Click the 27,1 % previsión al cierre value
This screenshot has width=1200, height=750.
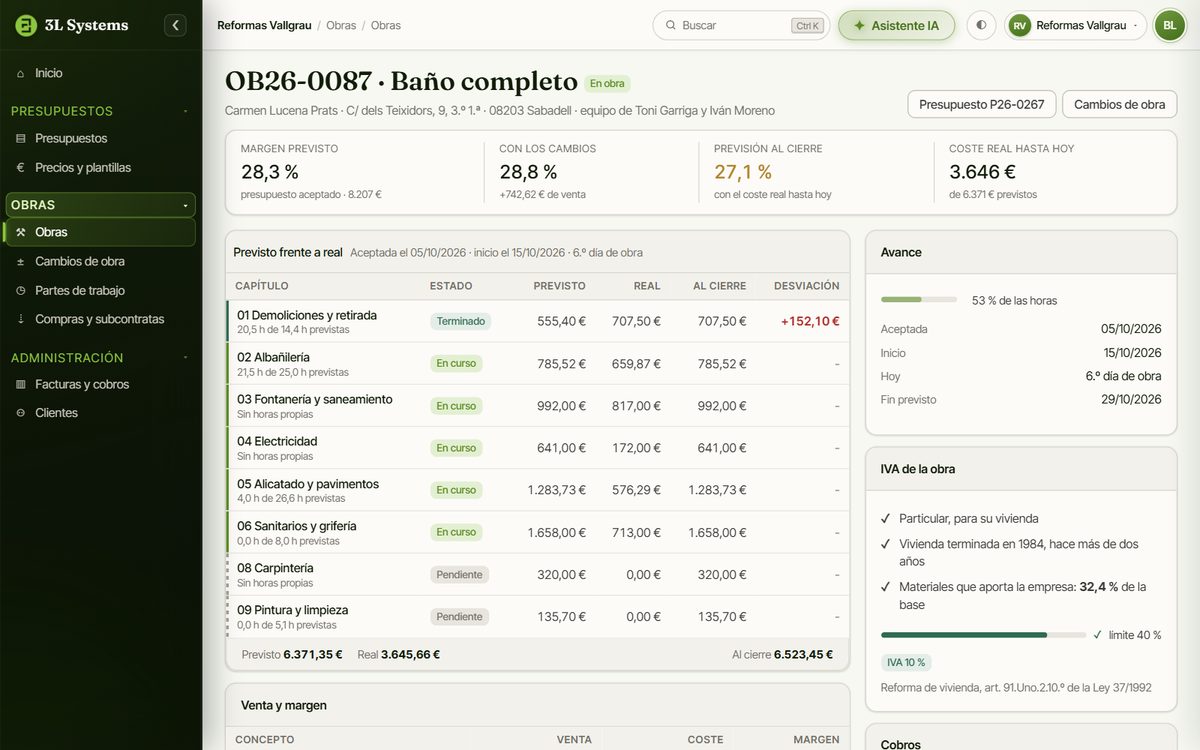(x=743, y=172)
